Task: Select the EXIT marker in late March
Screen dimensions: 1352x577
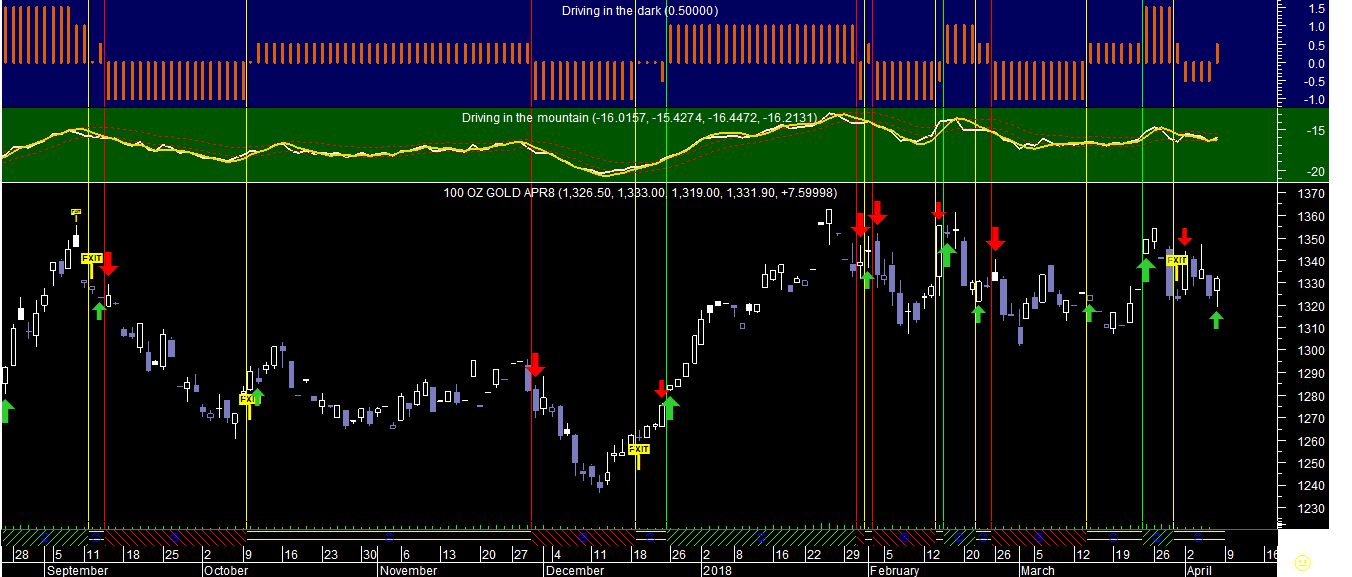Action: click(x=1177, y=260)
